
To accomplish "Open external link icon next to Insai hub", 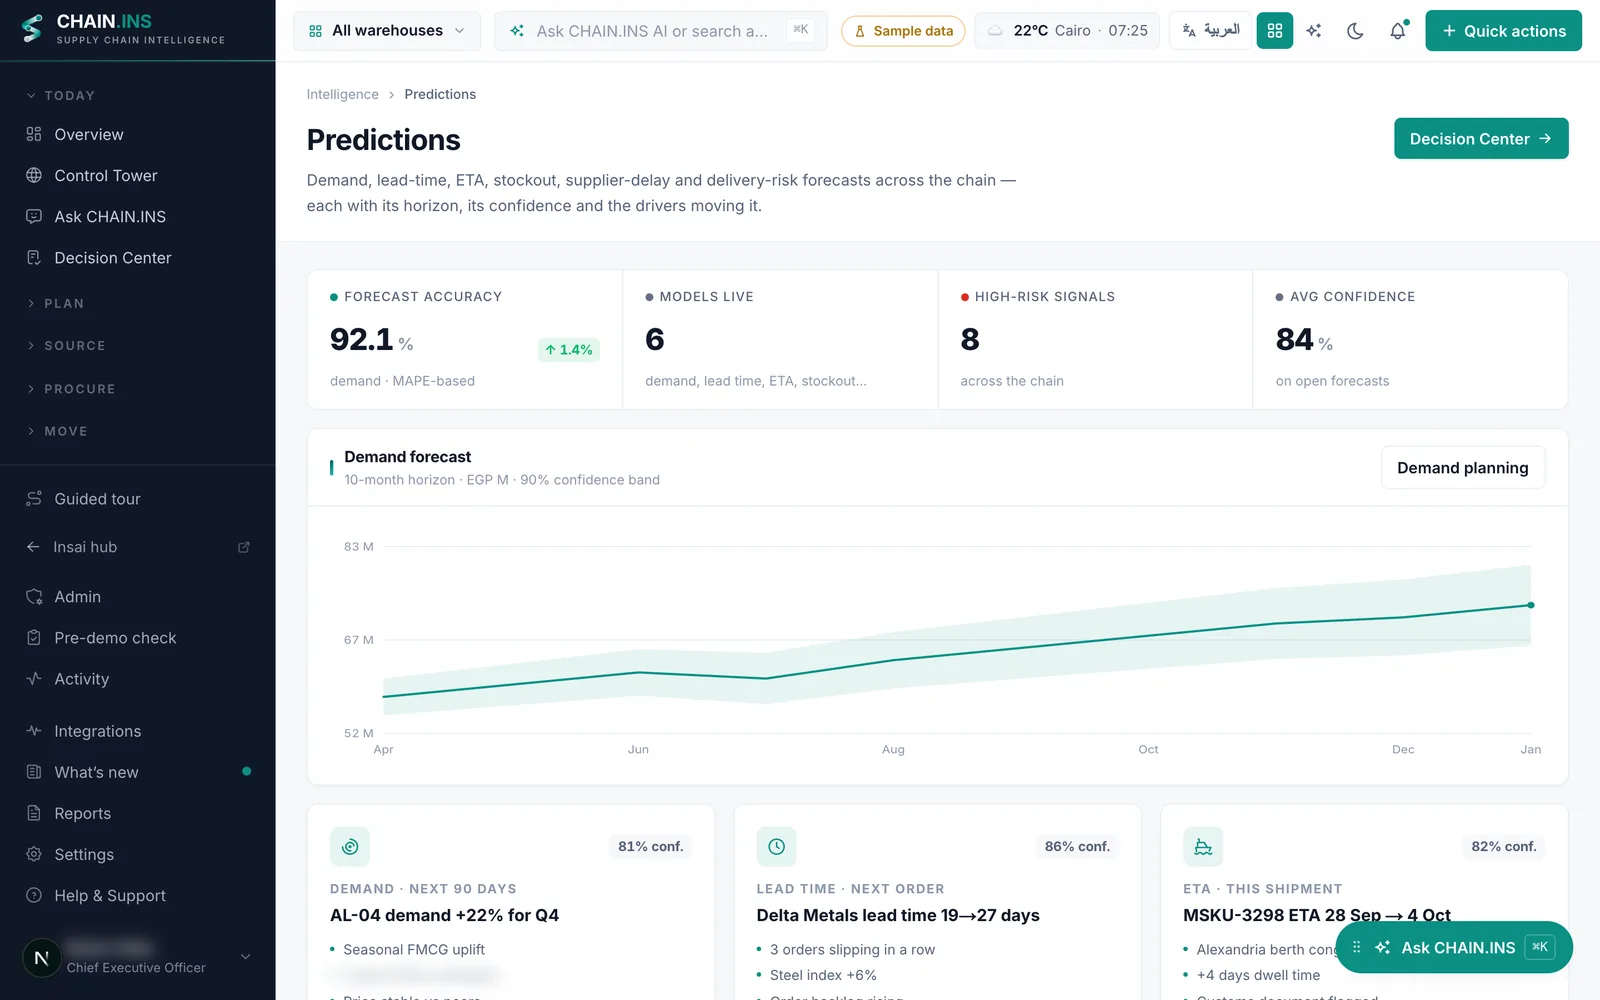I will (x=244, y=547).
